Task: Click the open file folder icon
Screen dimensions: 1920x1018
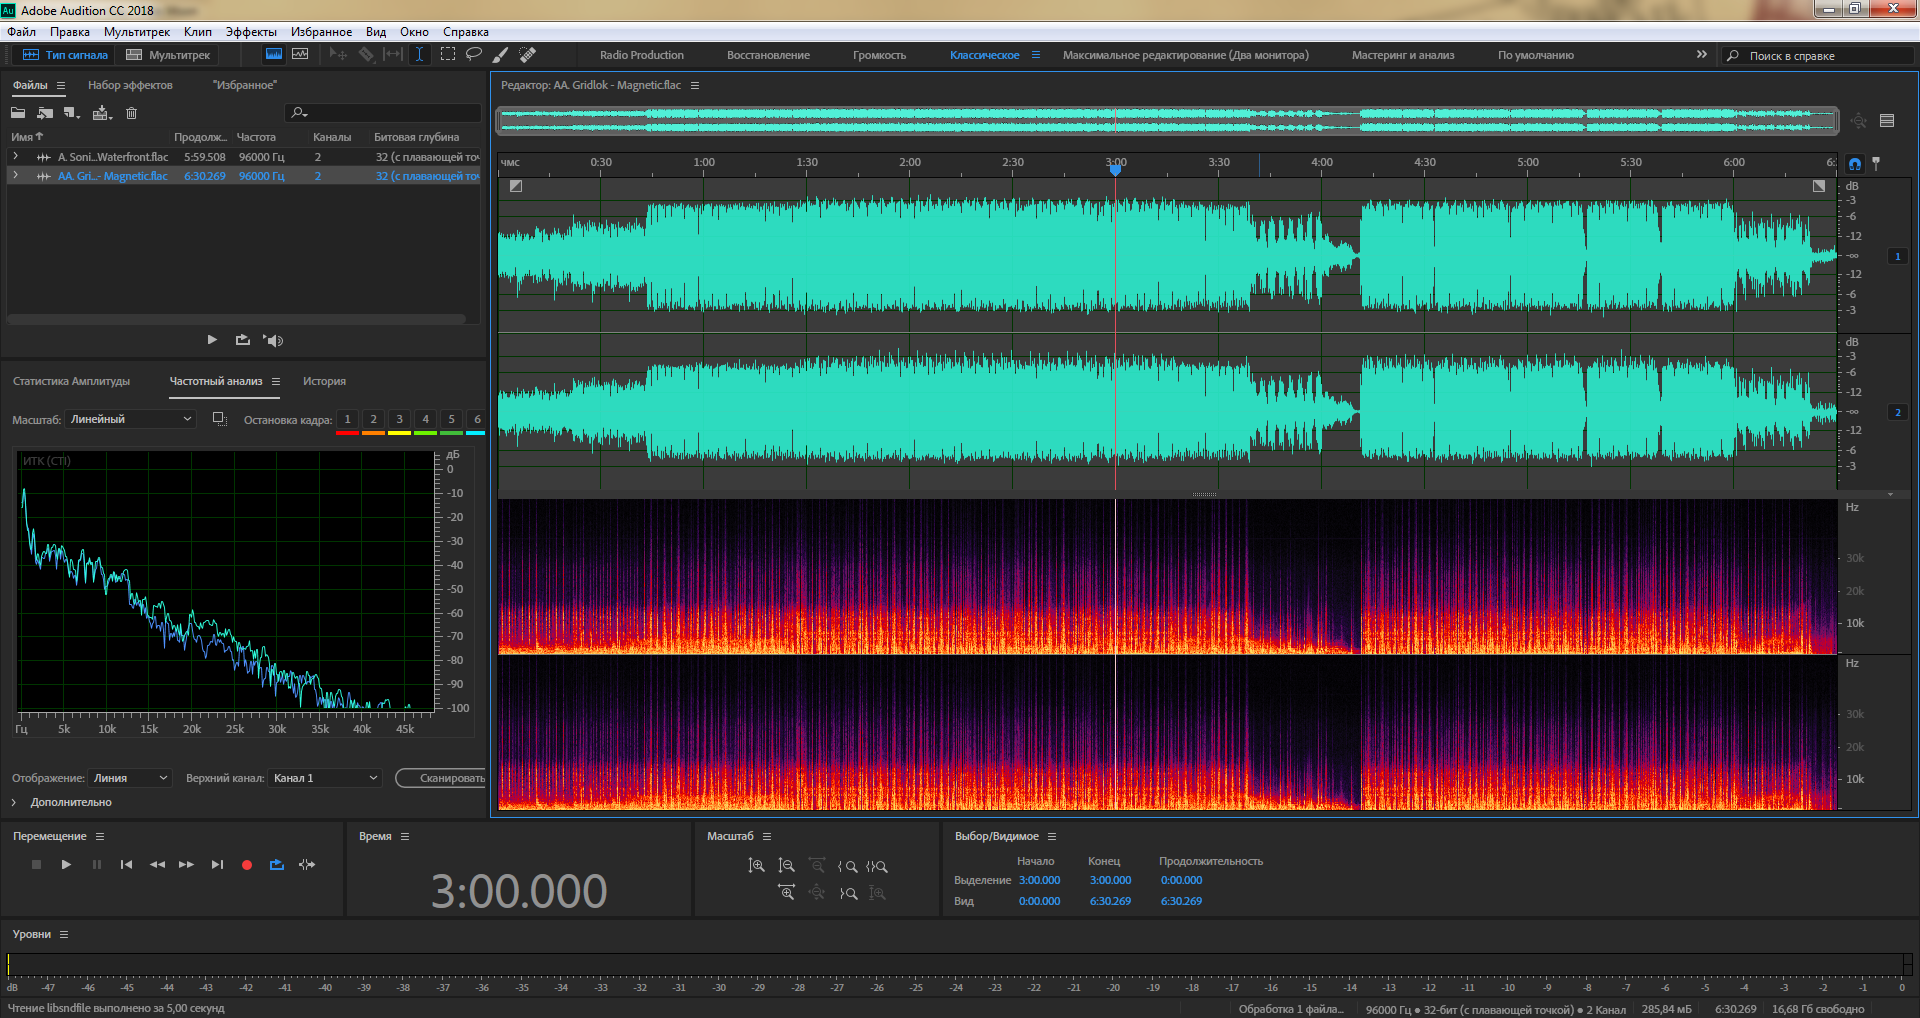Action: [x=18, y=113]
